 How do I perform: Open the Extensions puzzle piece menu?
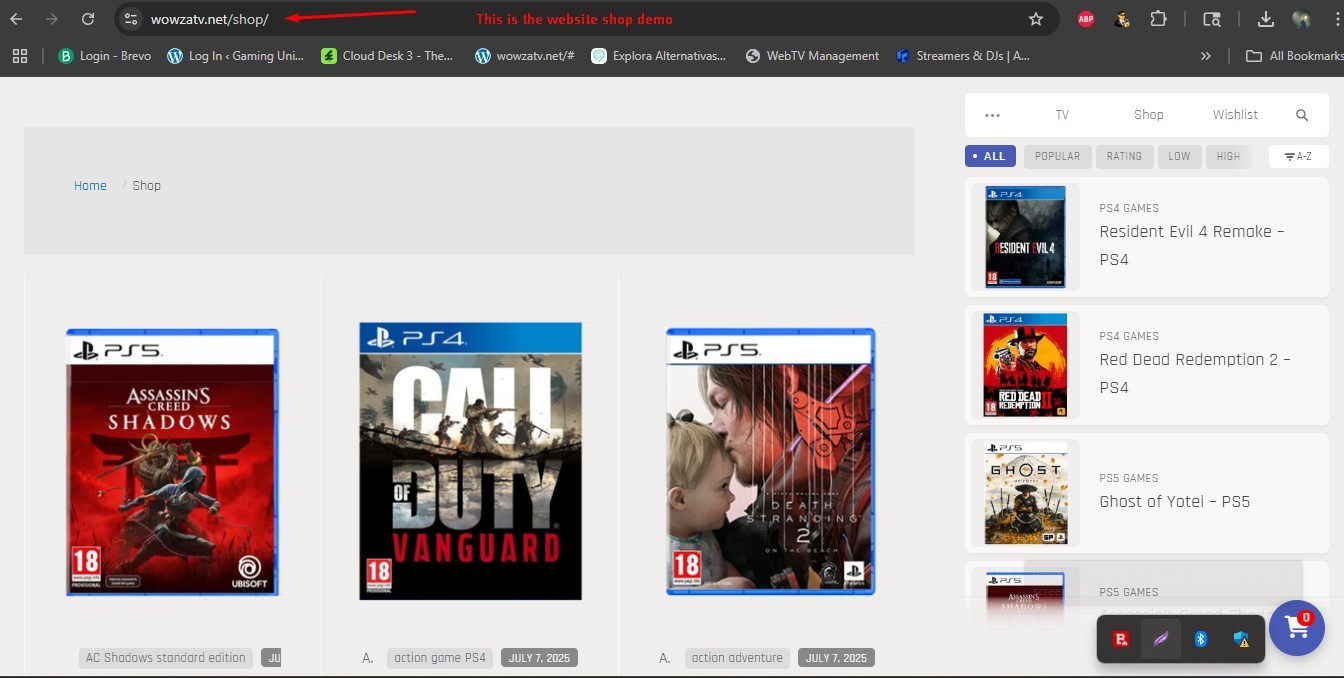(x=1159, y=19)
